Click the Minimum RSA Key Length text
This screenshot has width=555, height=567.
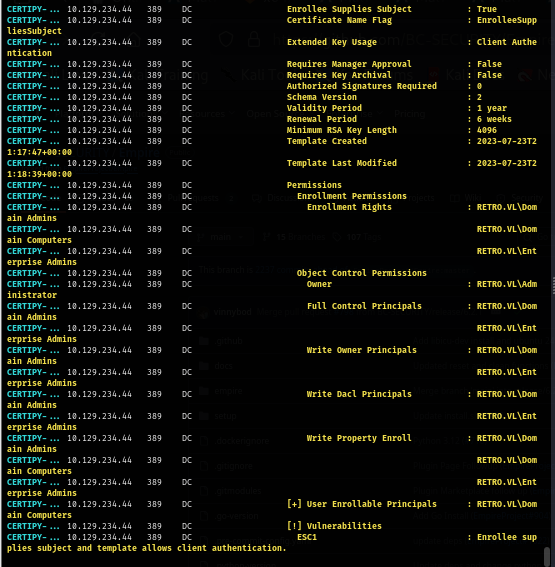pos(342,130)
